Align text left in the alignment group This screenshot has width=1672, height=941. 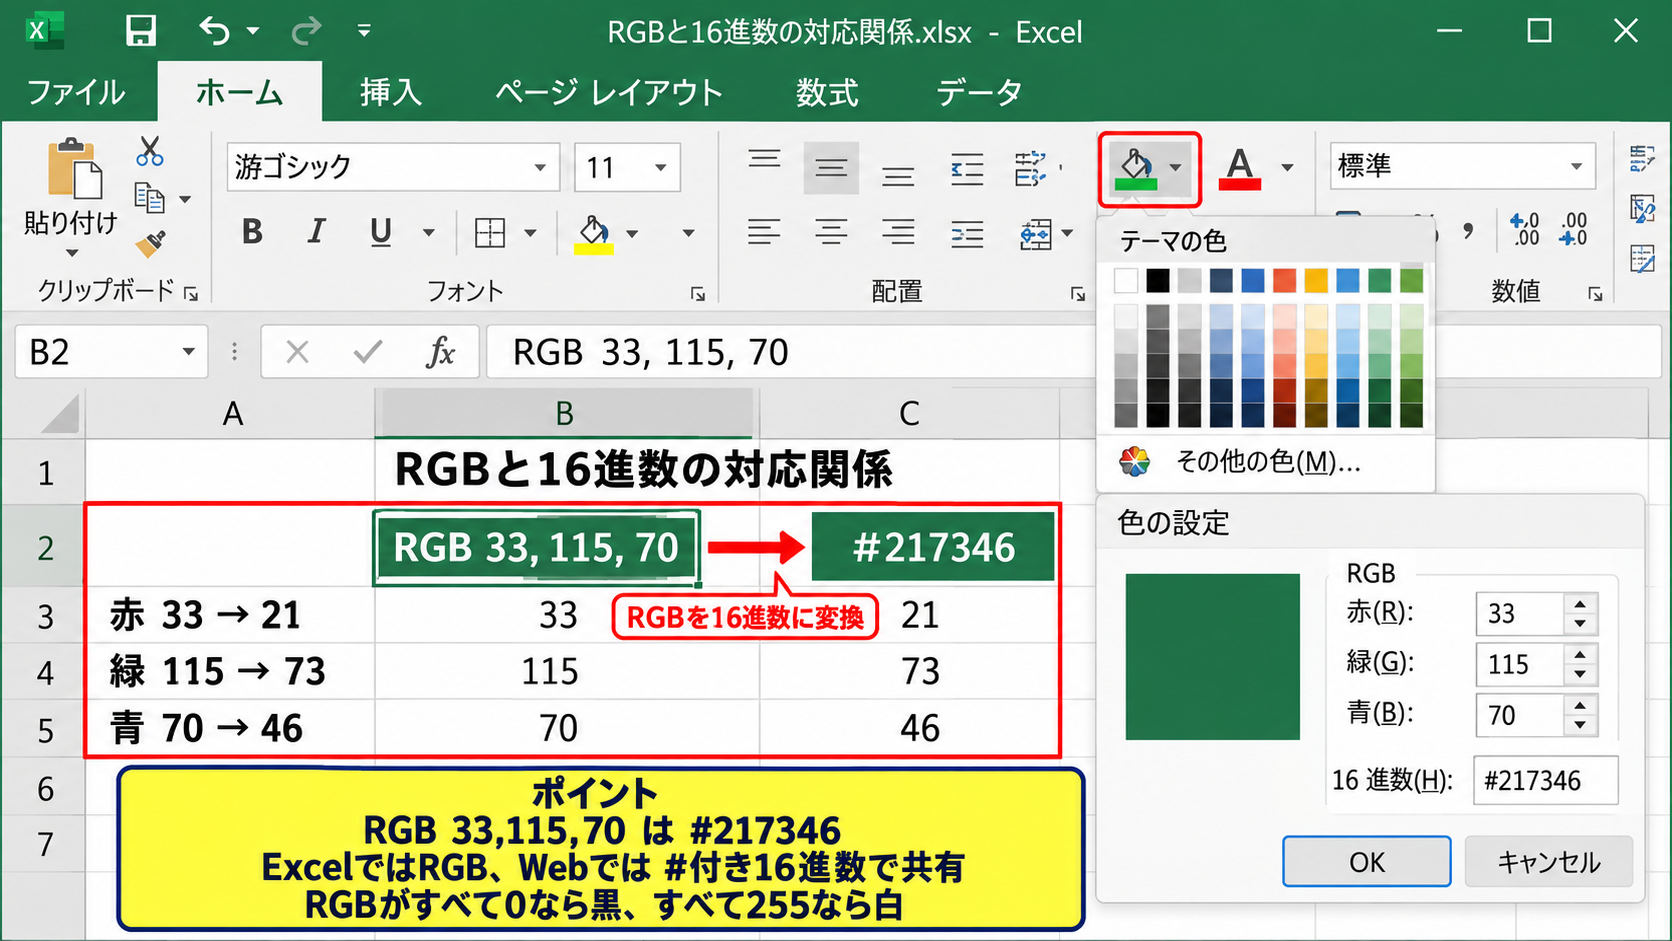pos(764,233)
